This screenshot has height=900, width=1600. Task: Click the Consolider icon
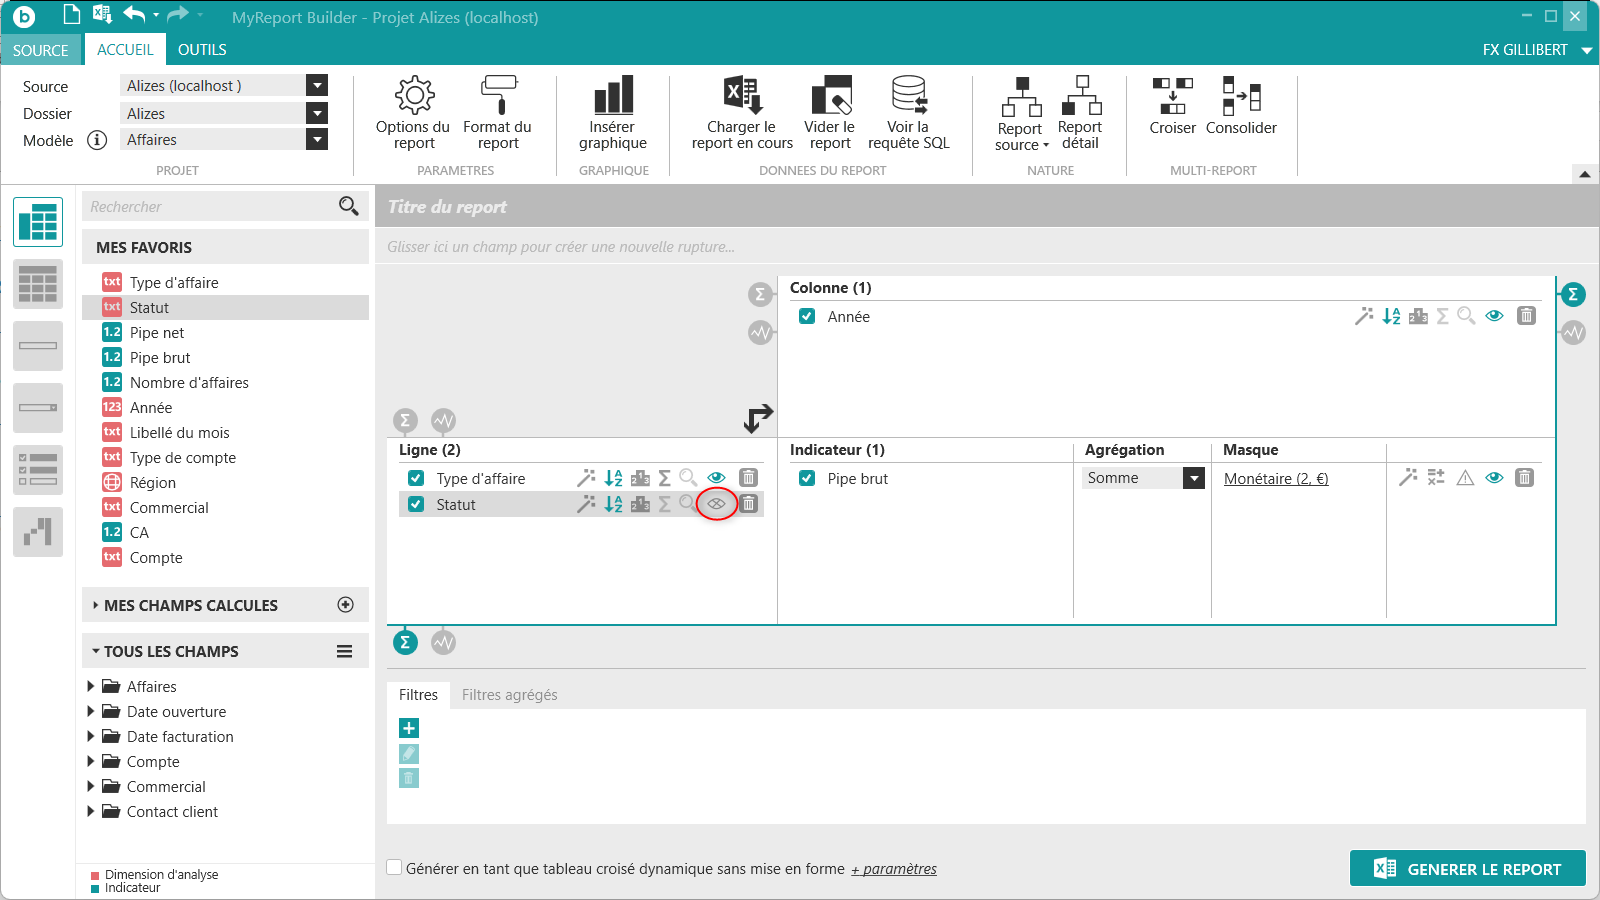(x=1241, y=106)
